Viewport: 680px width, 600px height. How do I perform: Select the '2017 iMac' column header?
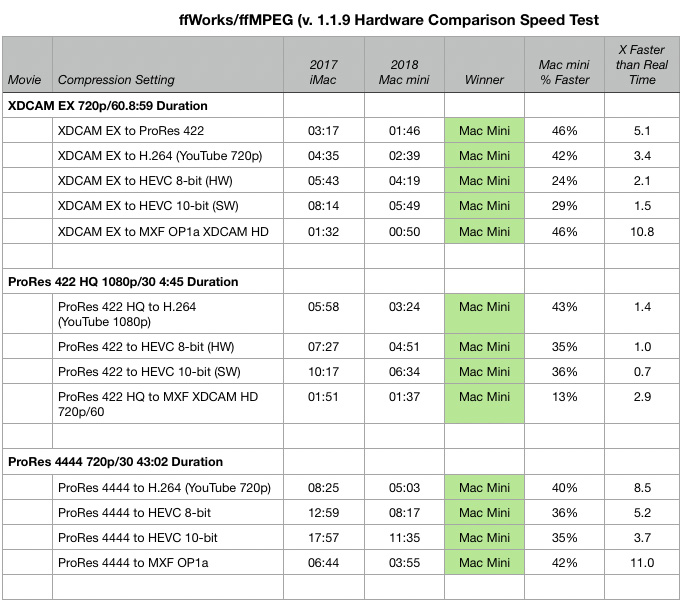point(324,64)
